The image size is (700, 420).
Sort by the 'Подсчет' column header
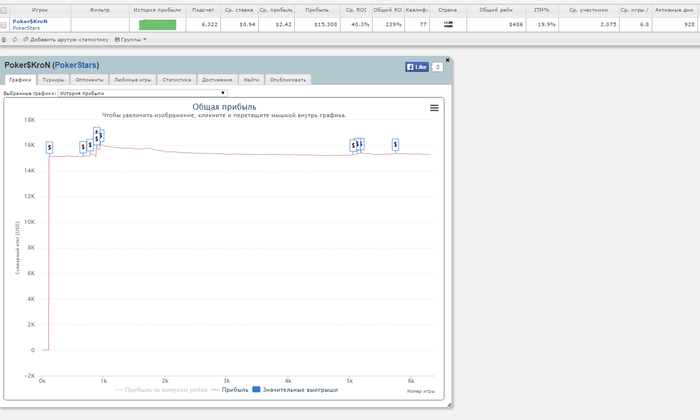pos(203,10)
